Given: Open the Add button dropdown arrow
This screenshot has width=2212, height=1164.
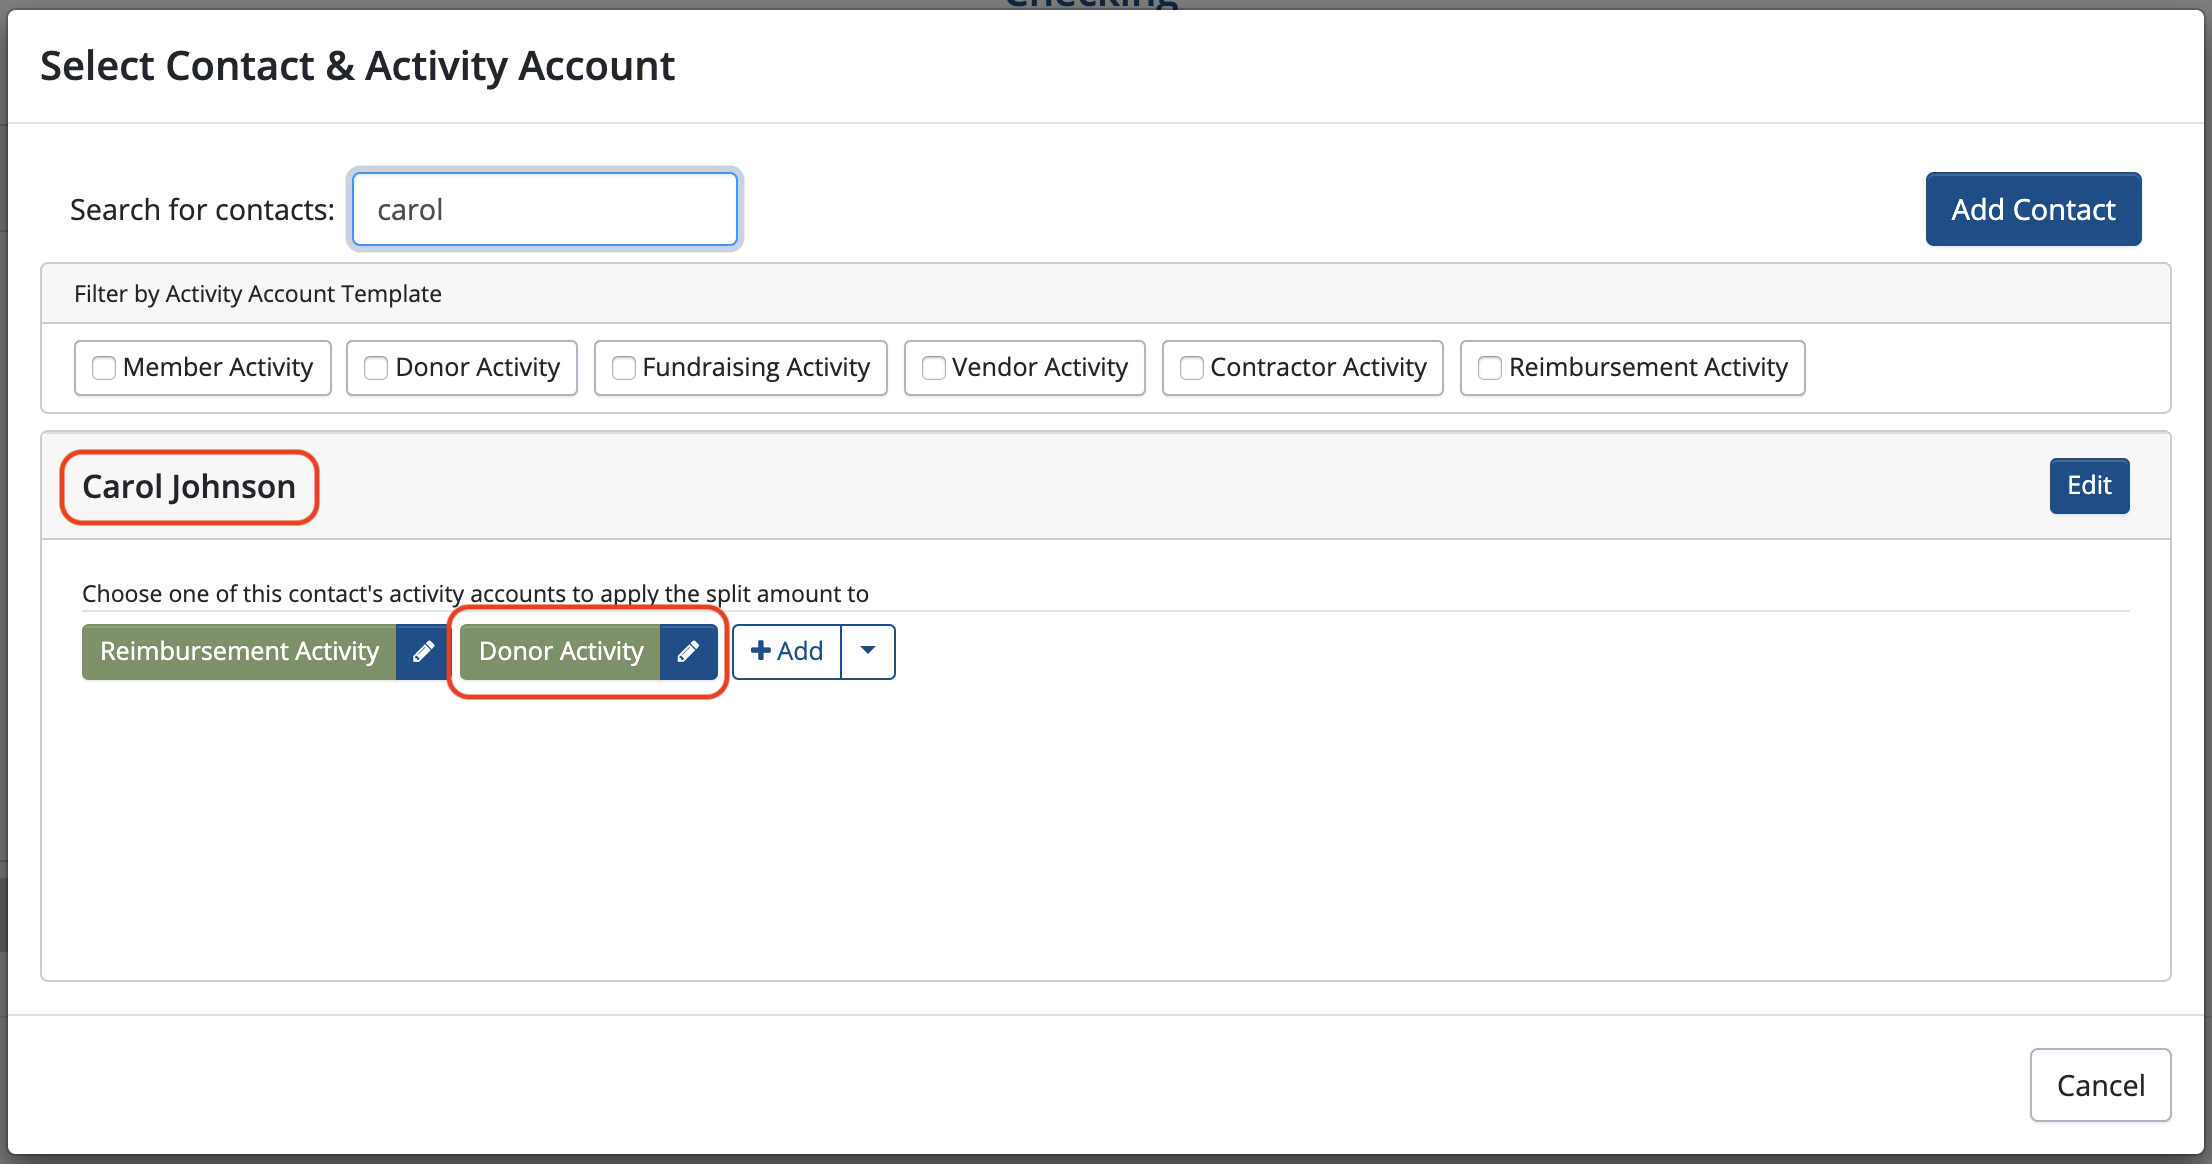Looking at the screenshot, I should point(868,652).
